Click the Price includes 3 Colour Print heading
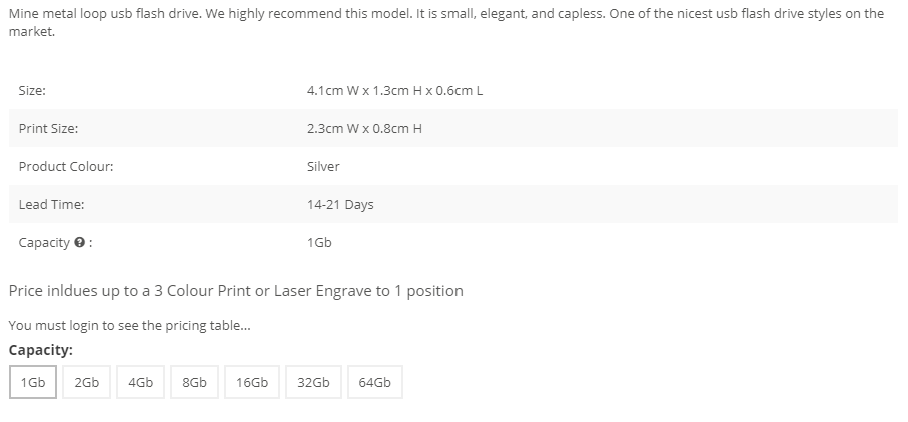 point(236,291)
